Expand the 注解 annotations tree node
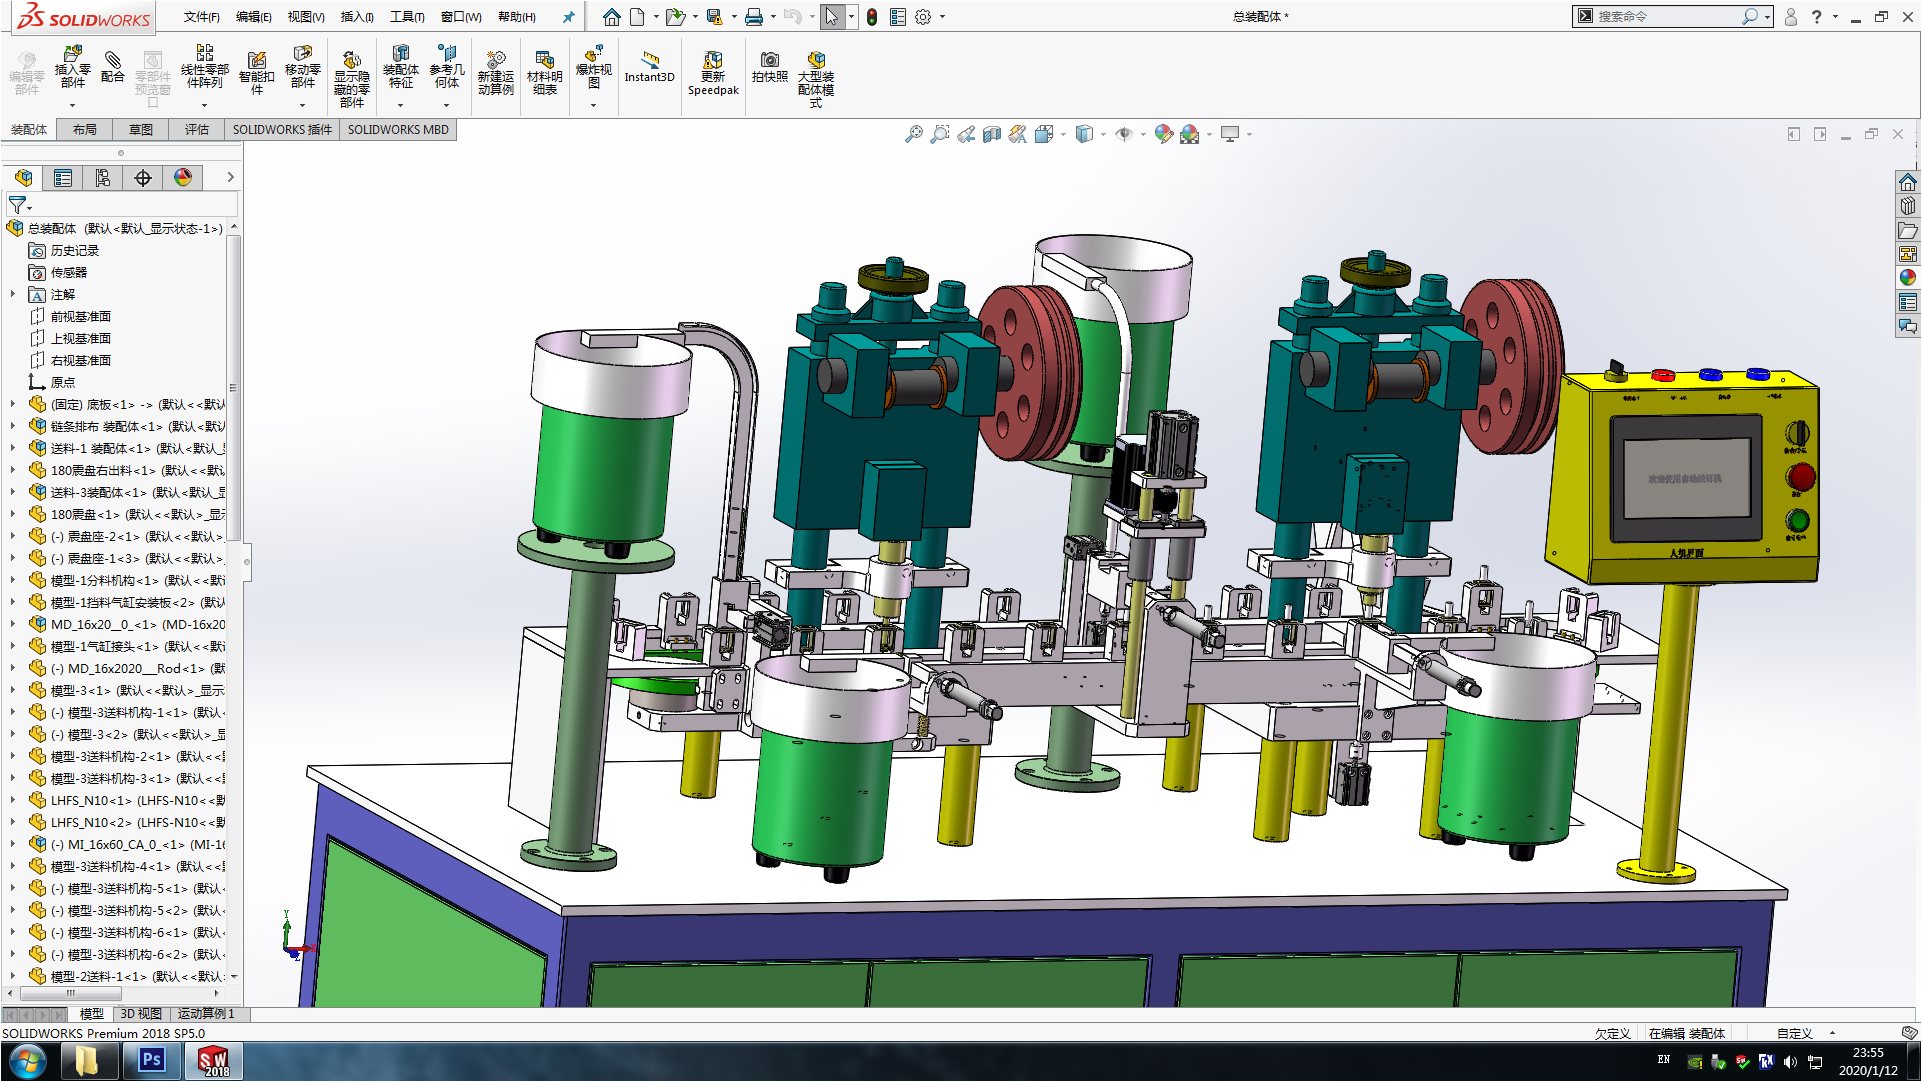 [x=13, y=294]
